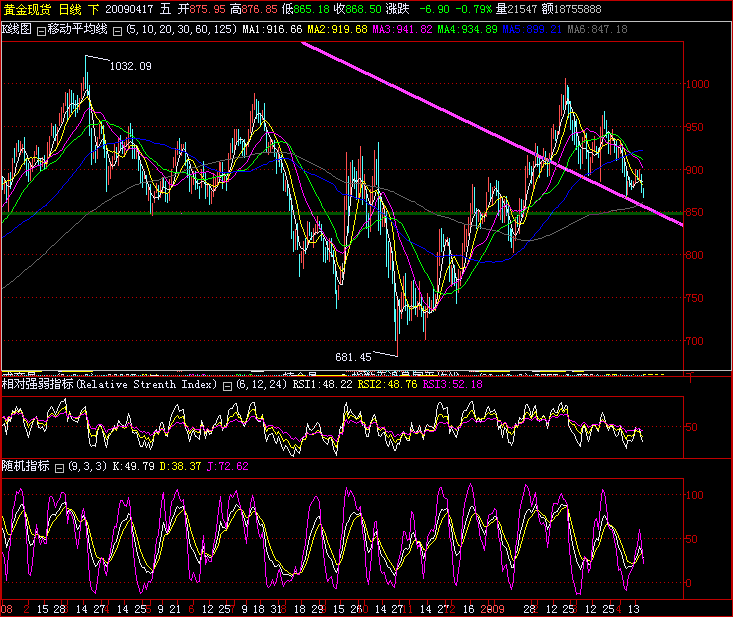
Task: Click the volume value 21547
Action: click(x=522, y=9)
